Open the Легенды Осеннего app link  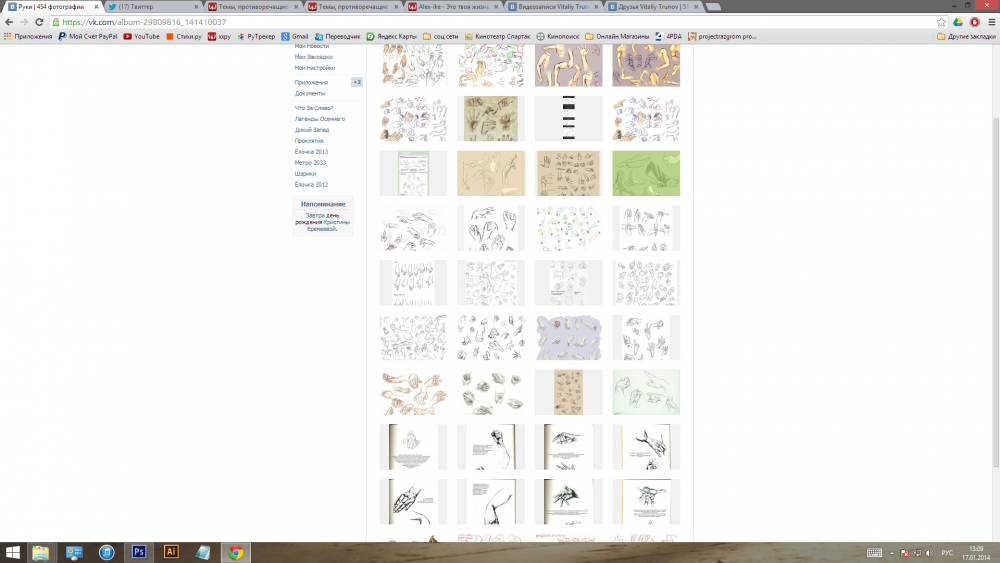coord(320,119)
